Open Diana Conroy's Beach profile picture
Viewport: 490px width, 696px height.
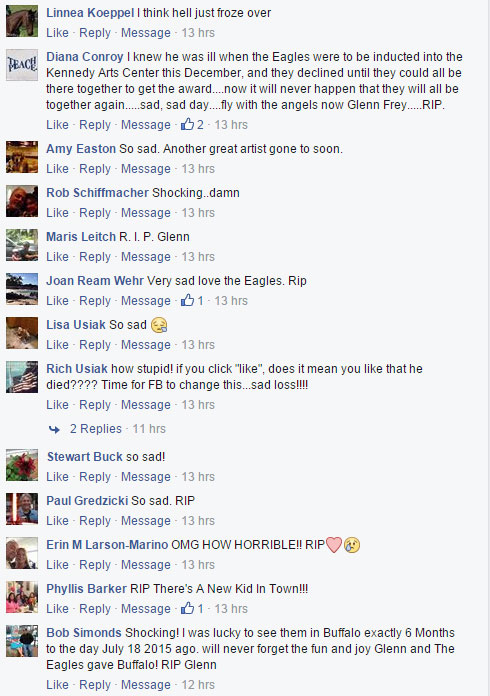(22, 65)
